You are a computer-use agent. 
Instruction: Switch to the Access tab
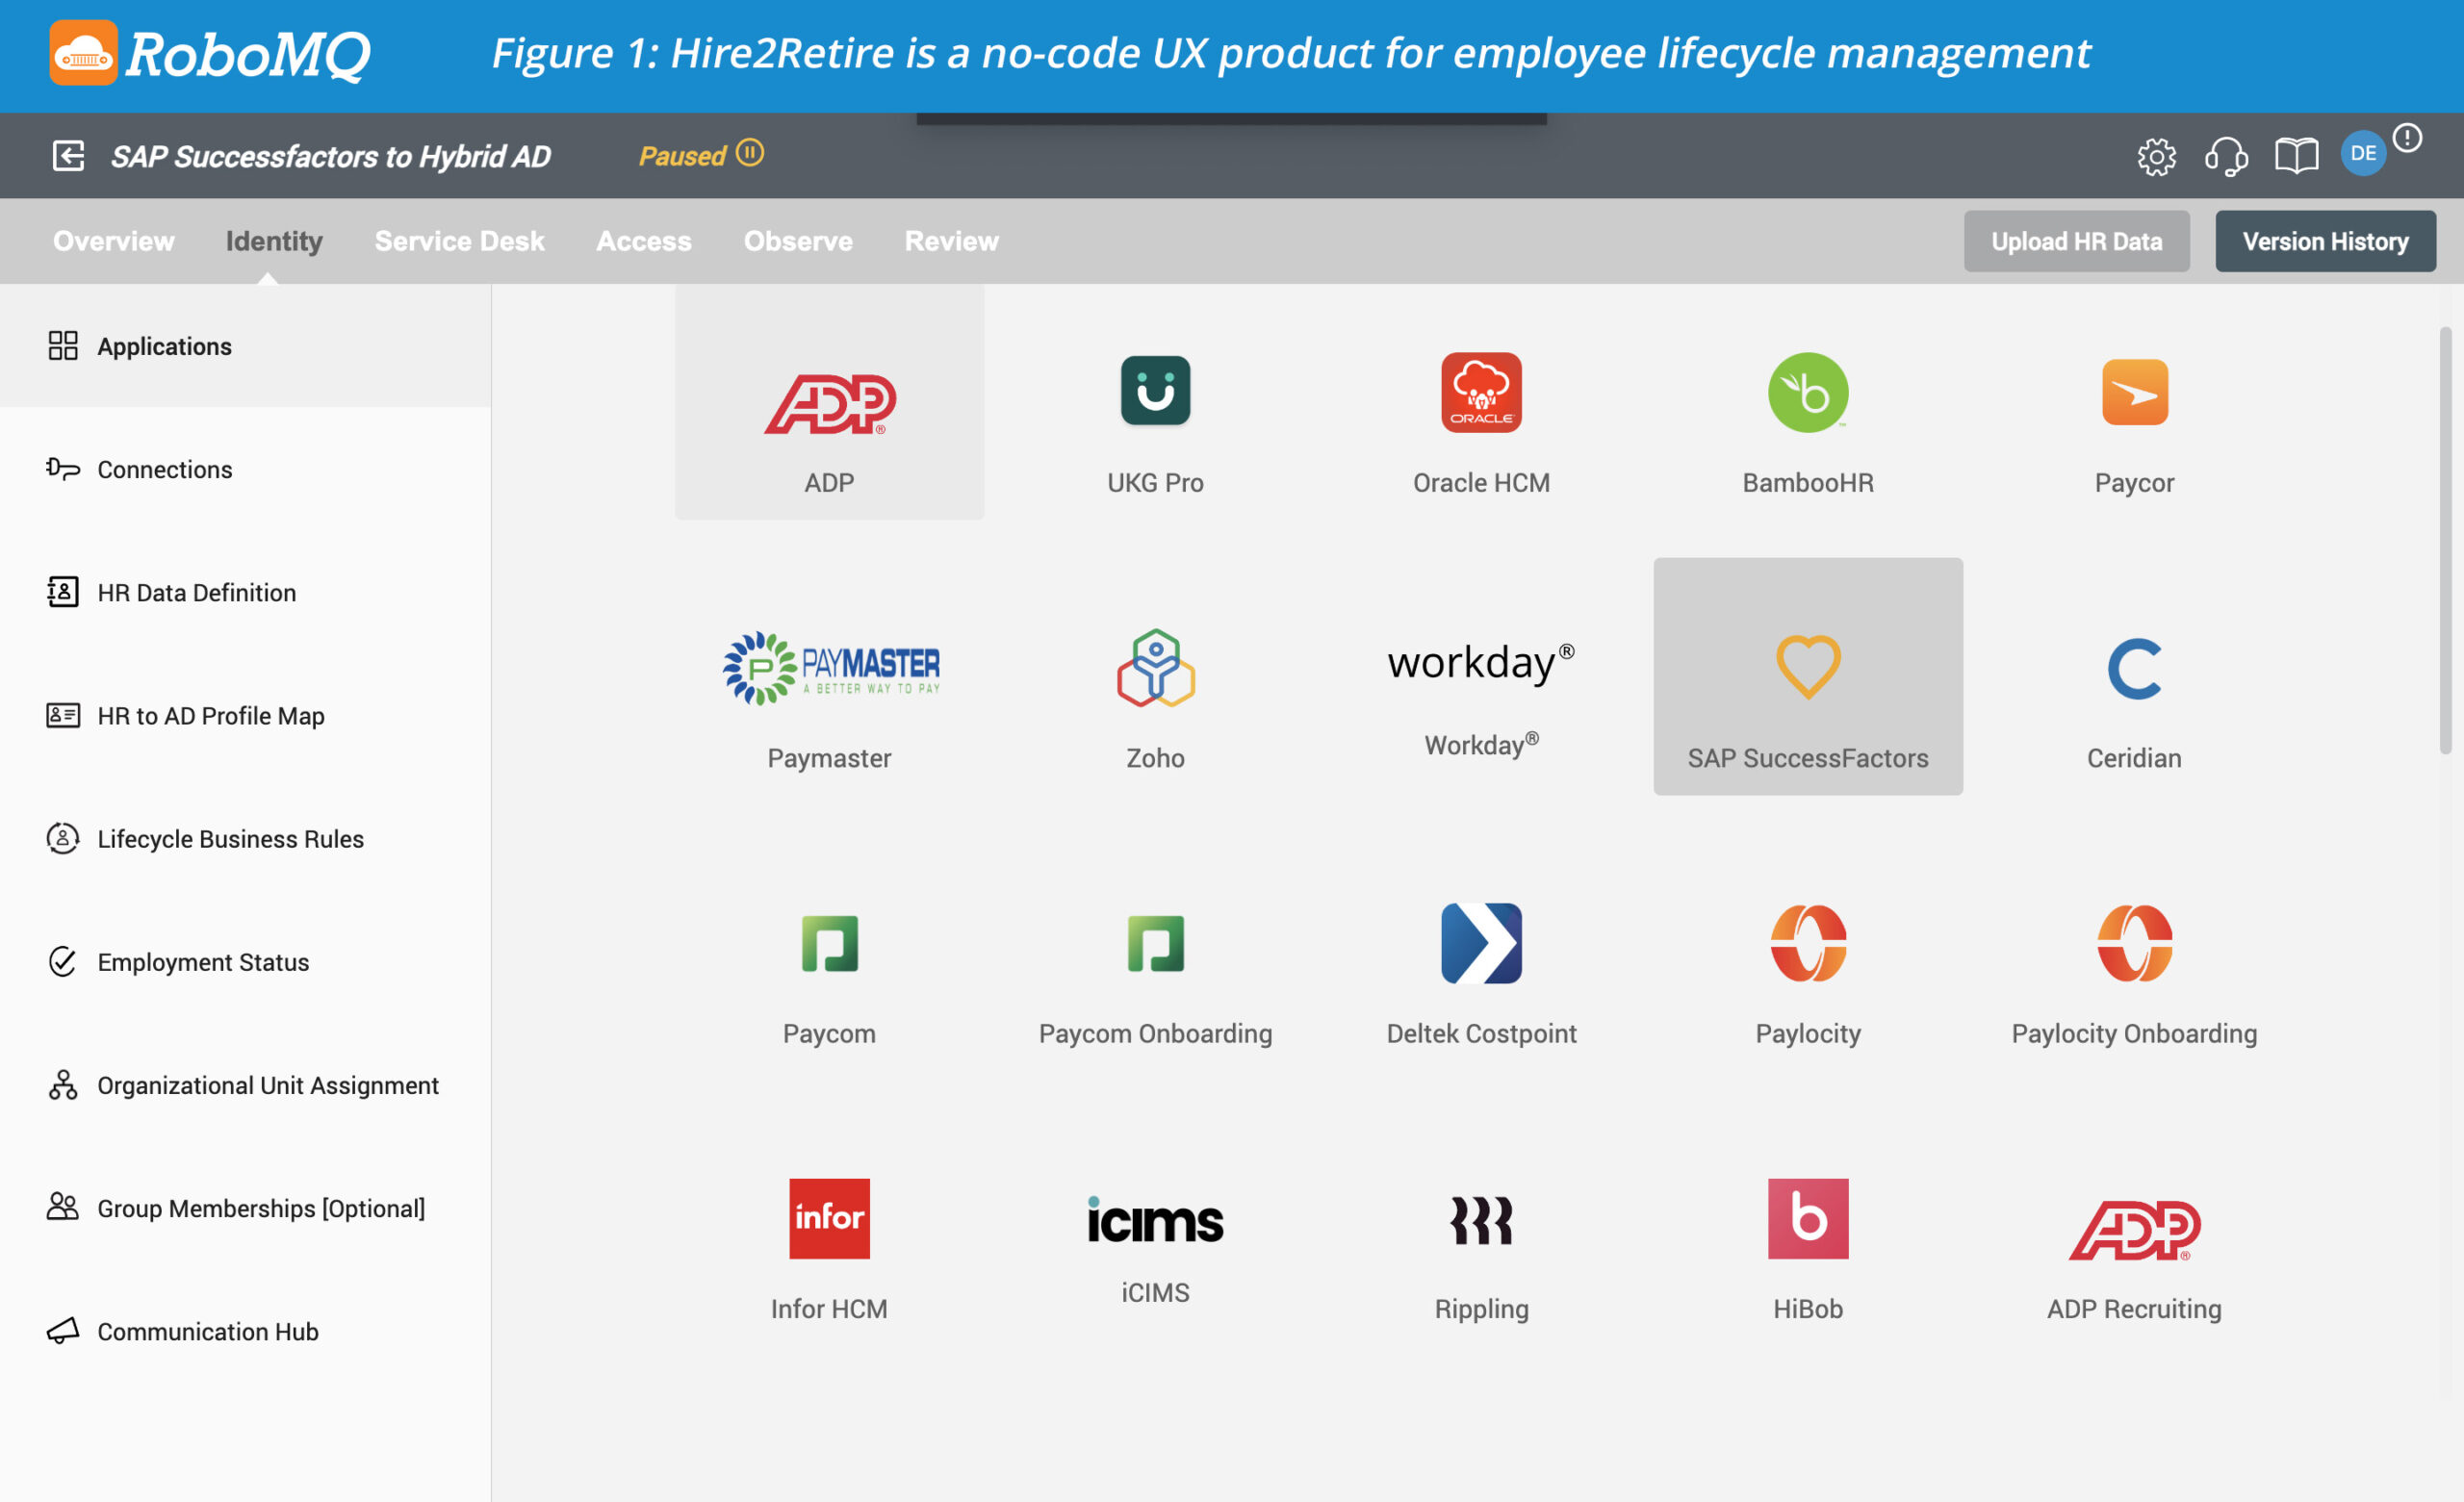click(x=644, y=240)
